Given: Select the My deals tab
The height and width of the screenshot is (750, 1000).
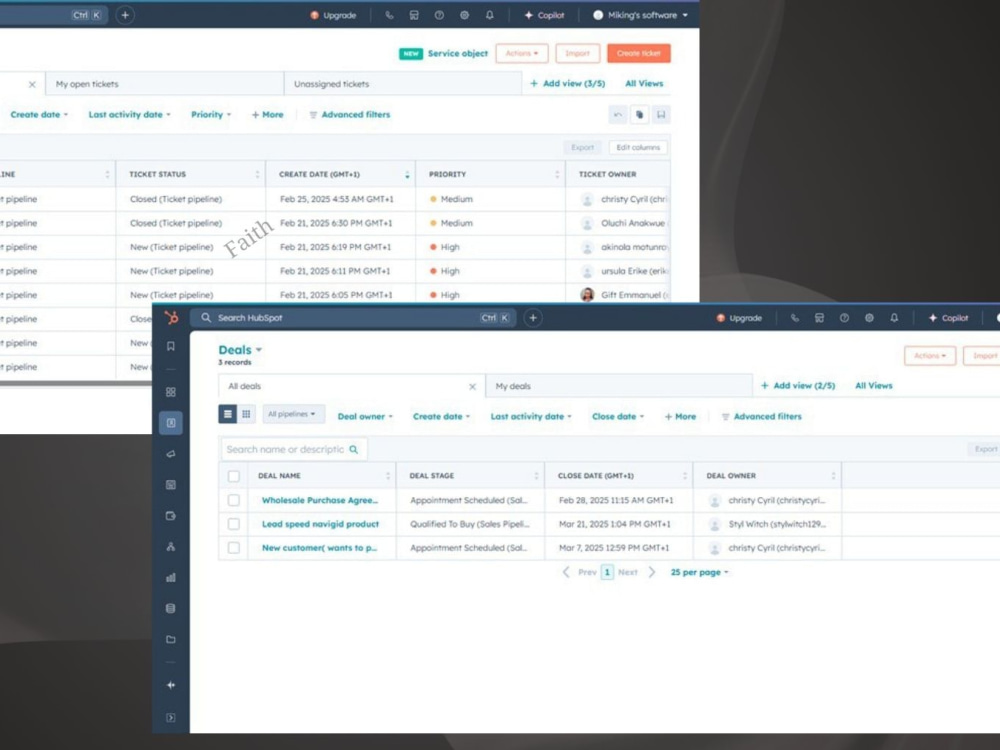Looking at the screenshot, I should pos(619,386).
